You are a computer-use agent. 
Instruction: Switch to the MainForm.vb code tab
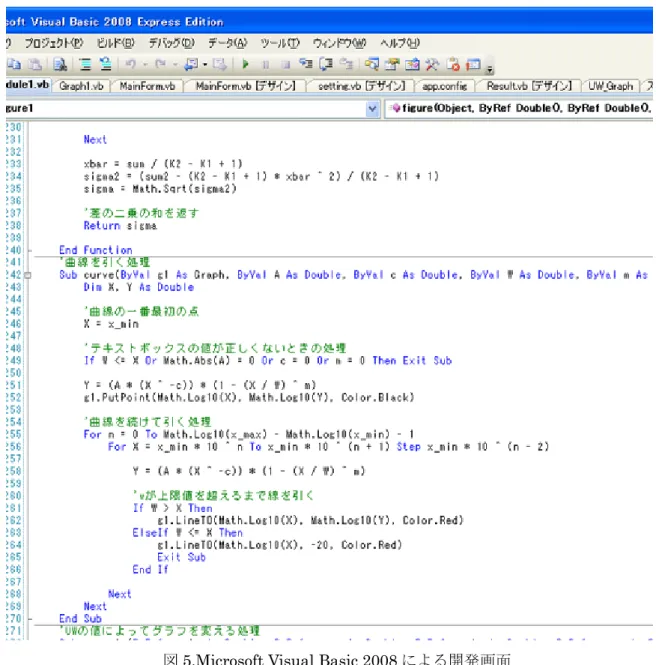pos(147,86)
